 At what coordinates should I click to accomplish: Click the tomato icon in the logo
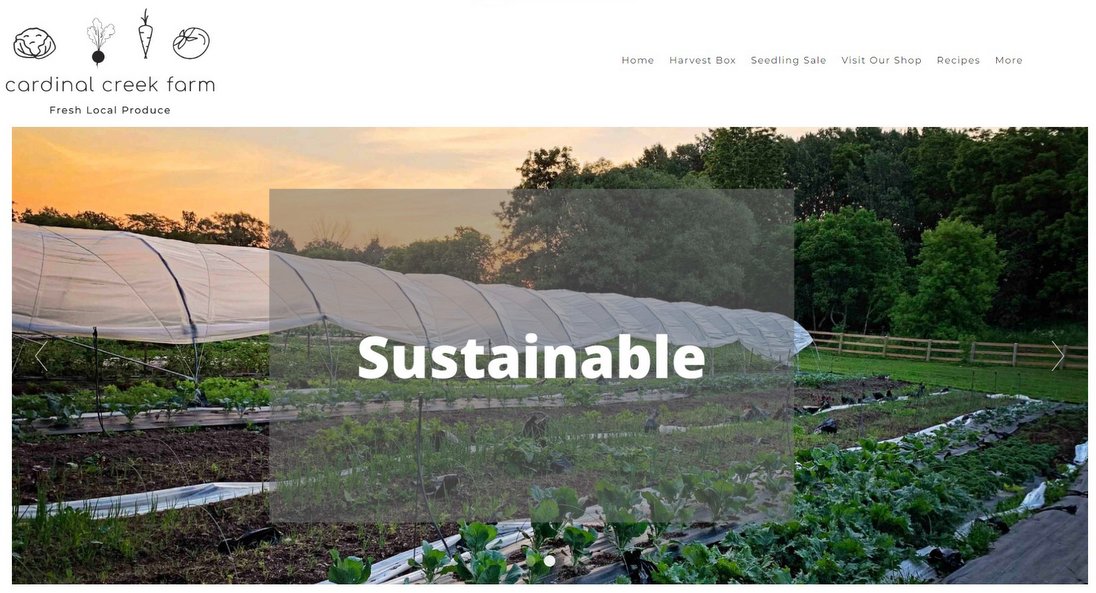click(x=192, y=43)
